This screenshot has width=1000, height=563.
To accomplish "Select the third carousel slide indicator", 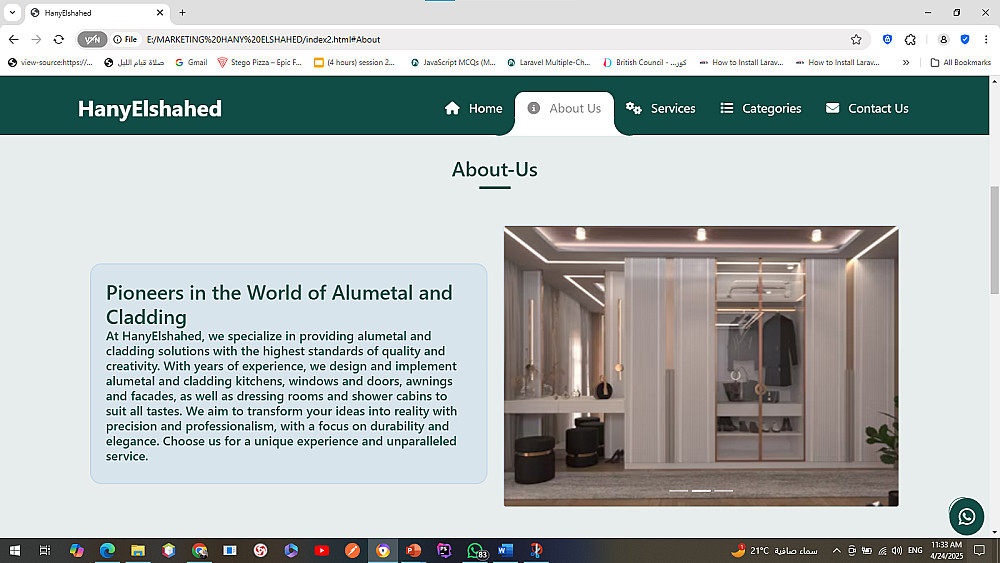I will pyautogui.click(x=723, y=491).
